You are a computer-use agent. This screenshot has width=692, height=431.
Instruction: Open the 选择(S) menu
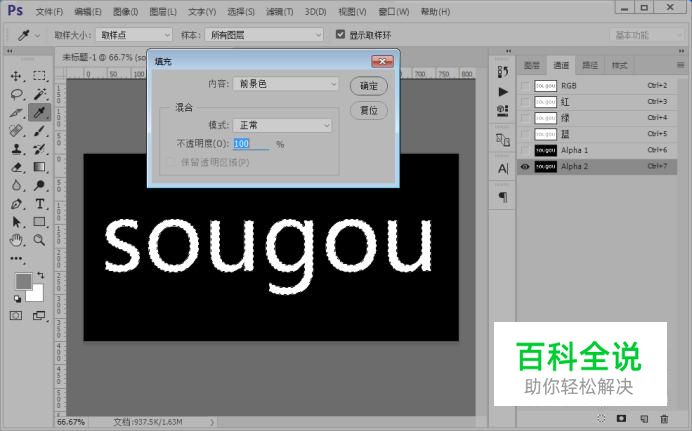pyautogui.click(x=241, y=12)
